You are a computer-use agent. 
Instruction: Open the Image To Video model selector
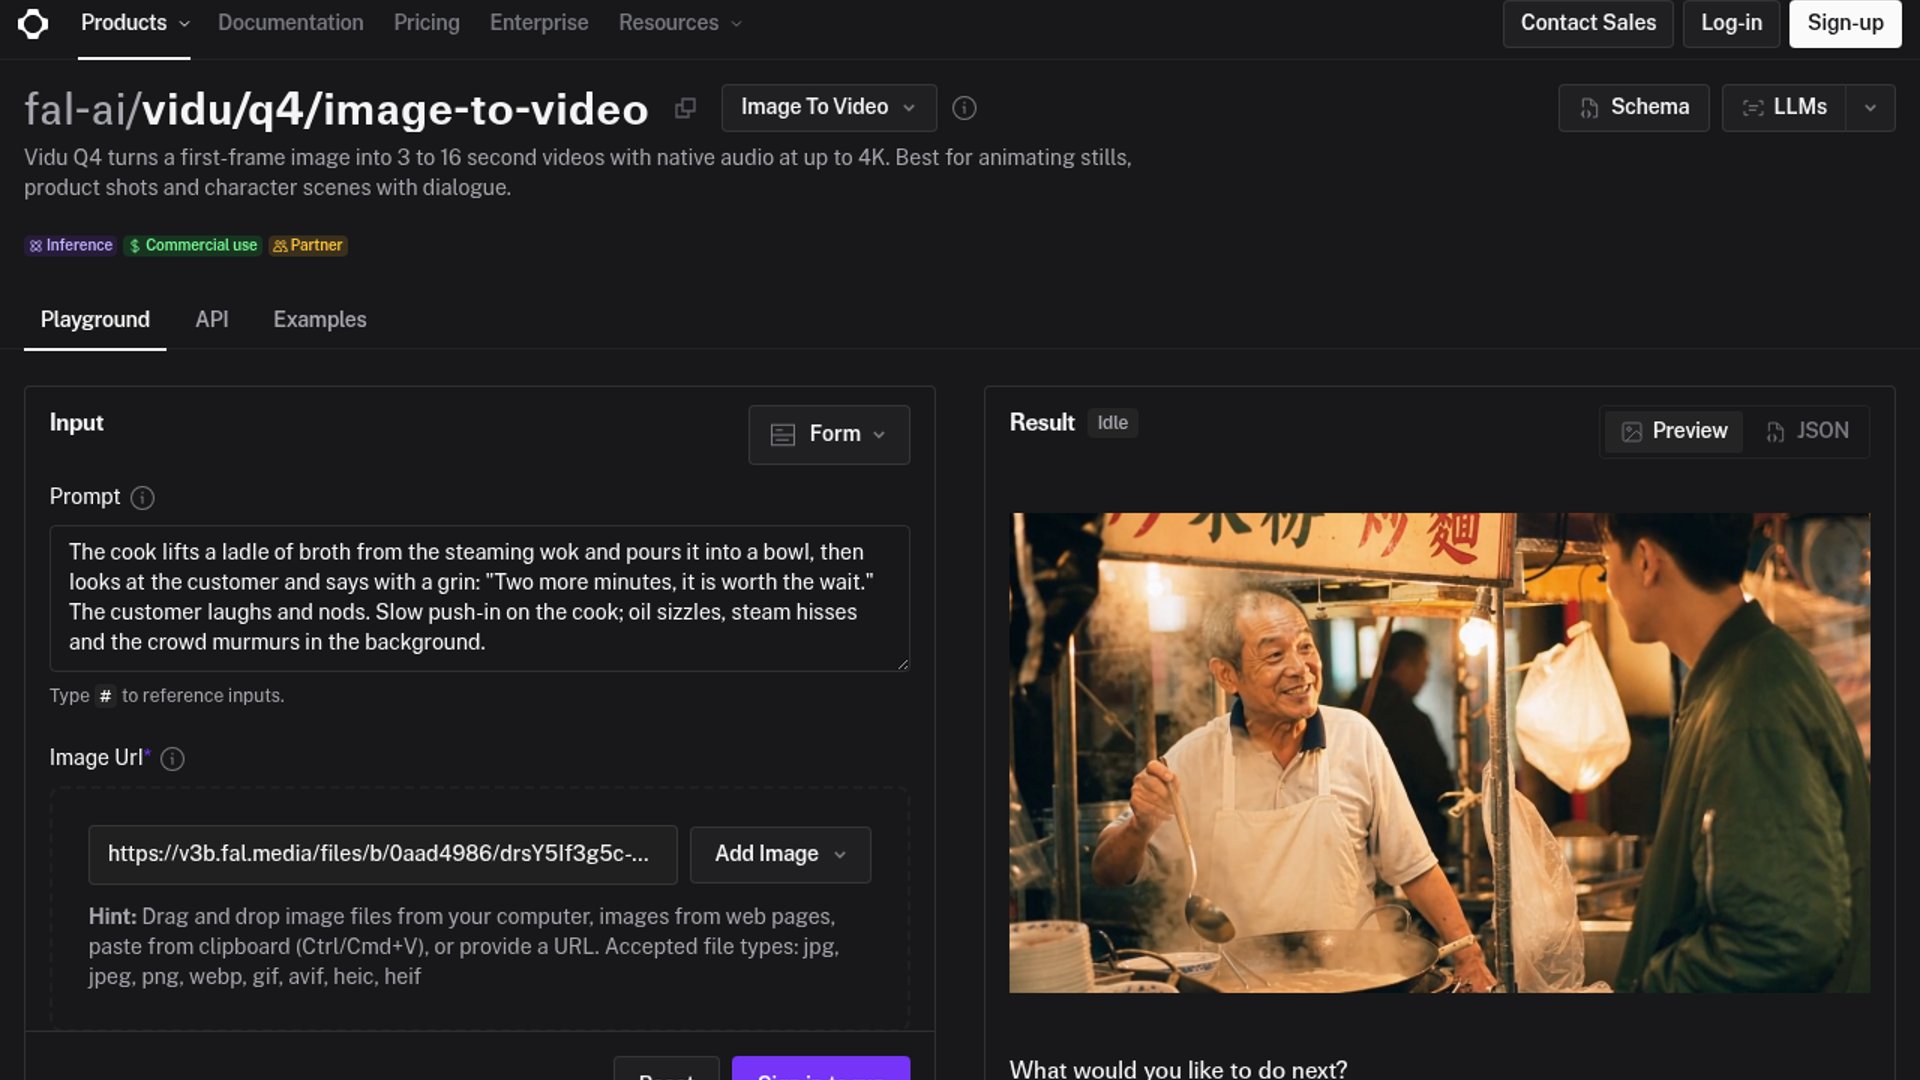click(x=829, y=108)
